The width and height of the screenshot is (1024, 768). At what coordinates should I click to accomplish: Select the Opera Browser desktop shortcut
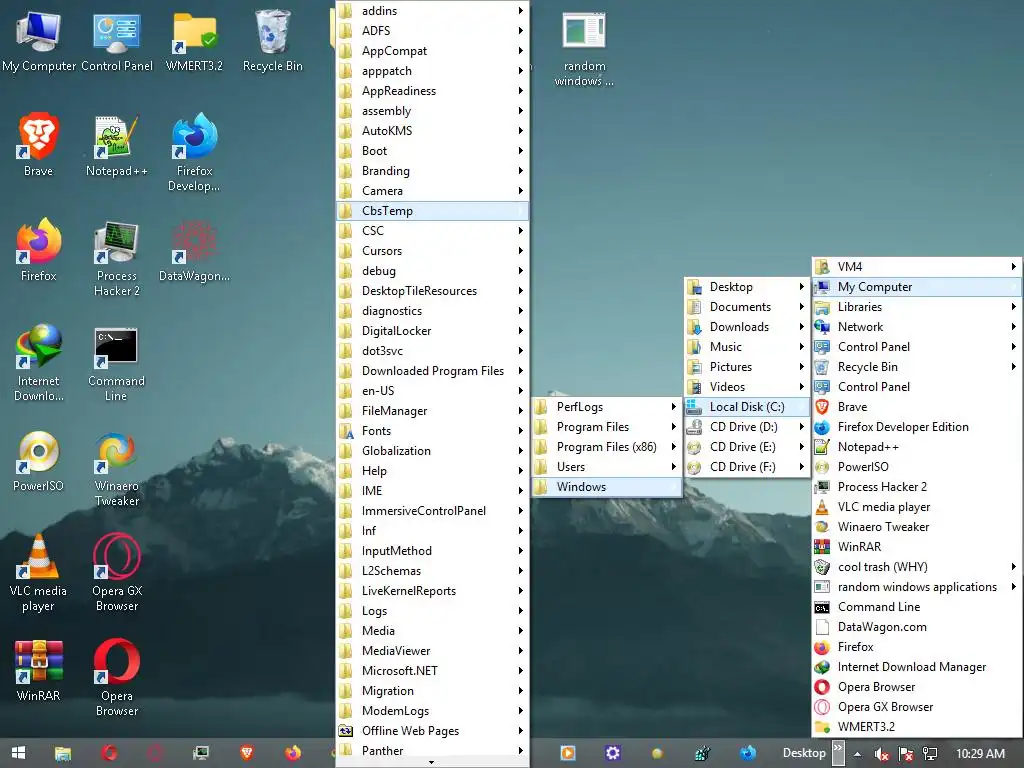(x=117, y=678)
